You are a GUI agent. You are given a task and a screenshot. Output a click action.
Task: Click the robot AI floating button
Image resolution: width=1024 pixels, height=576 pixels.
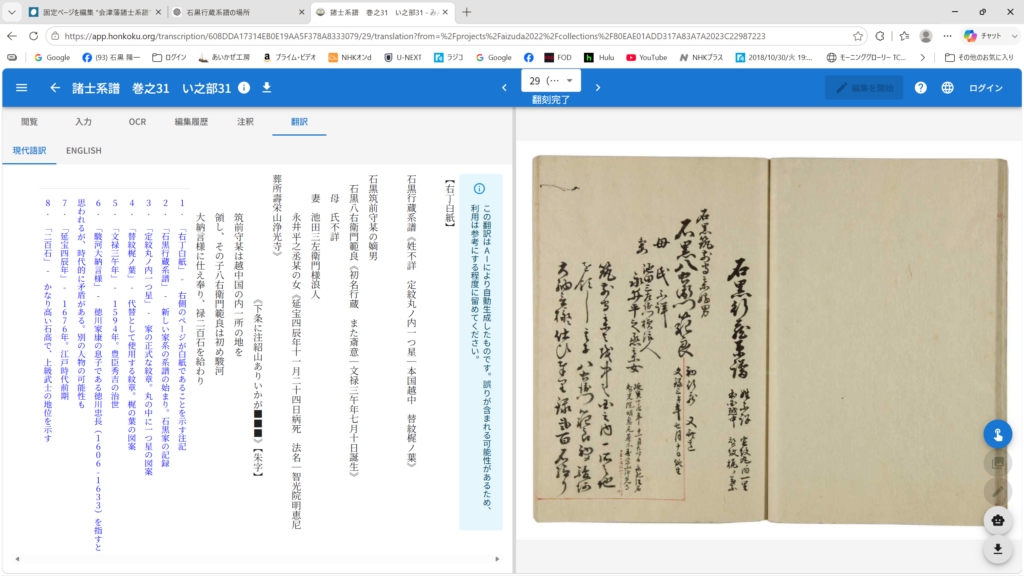click(997, 520)
